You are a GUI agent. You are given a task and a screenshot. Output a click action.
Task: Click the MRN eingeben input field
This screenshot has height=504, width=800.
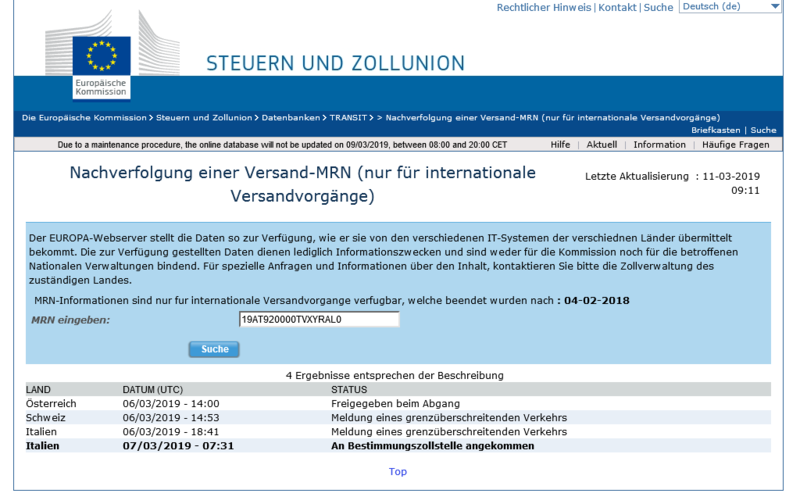319,319
